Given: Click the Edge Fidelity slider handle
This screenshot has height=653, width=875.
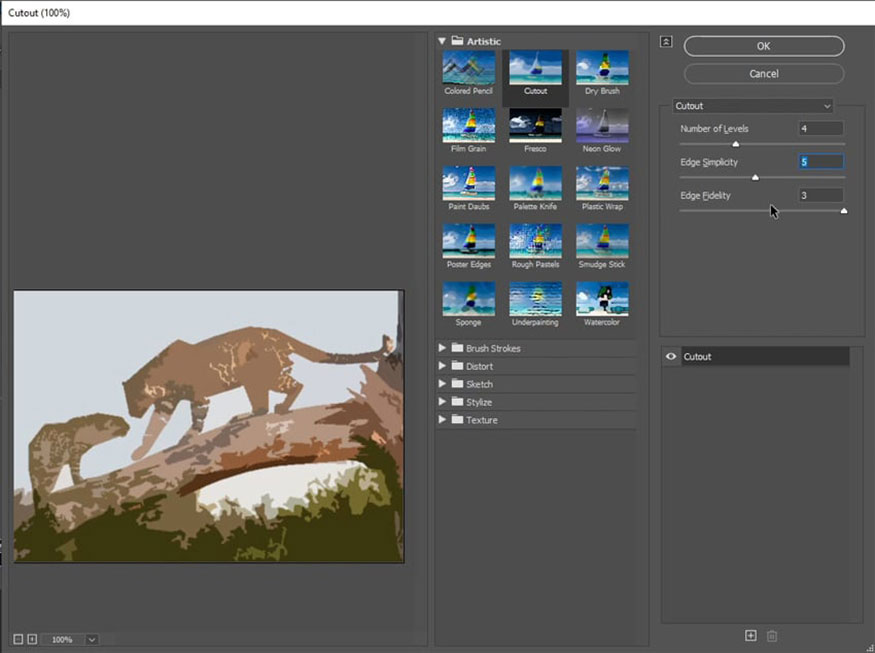Looking at the screenshot, I should coord(844,211).
